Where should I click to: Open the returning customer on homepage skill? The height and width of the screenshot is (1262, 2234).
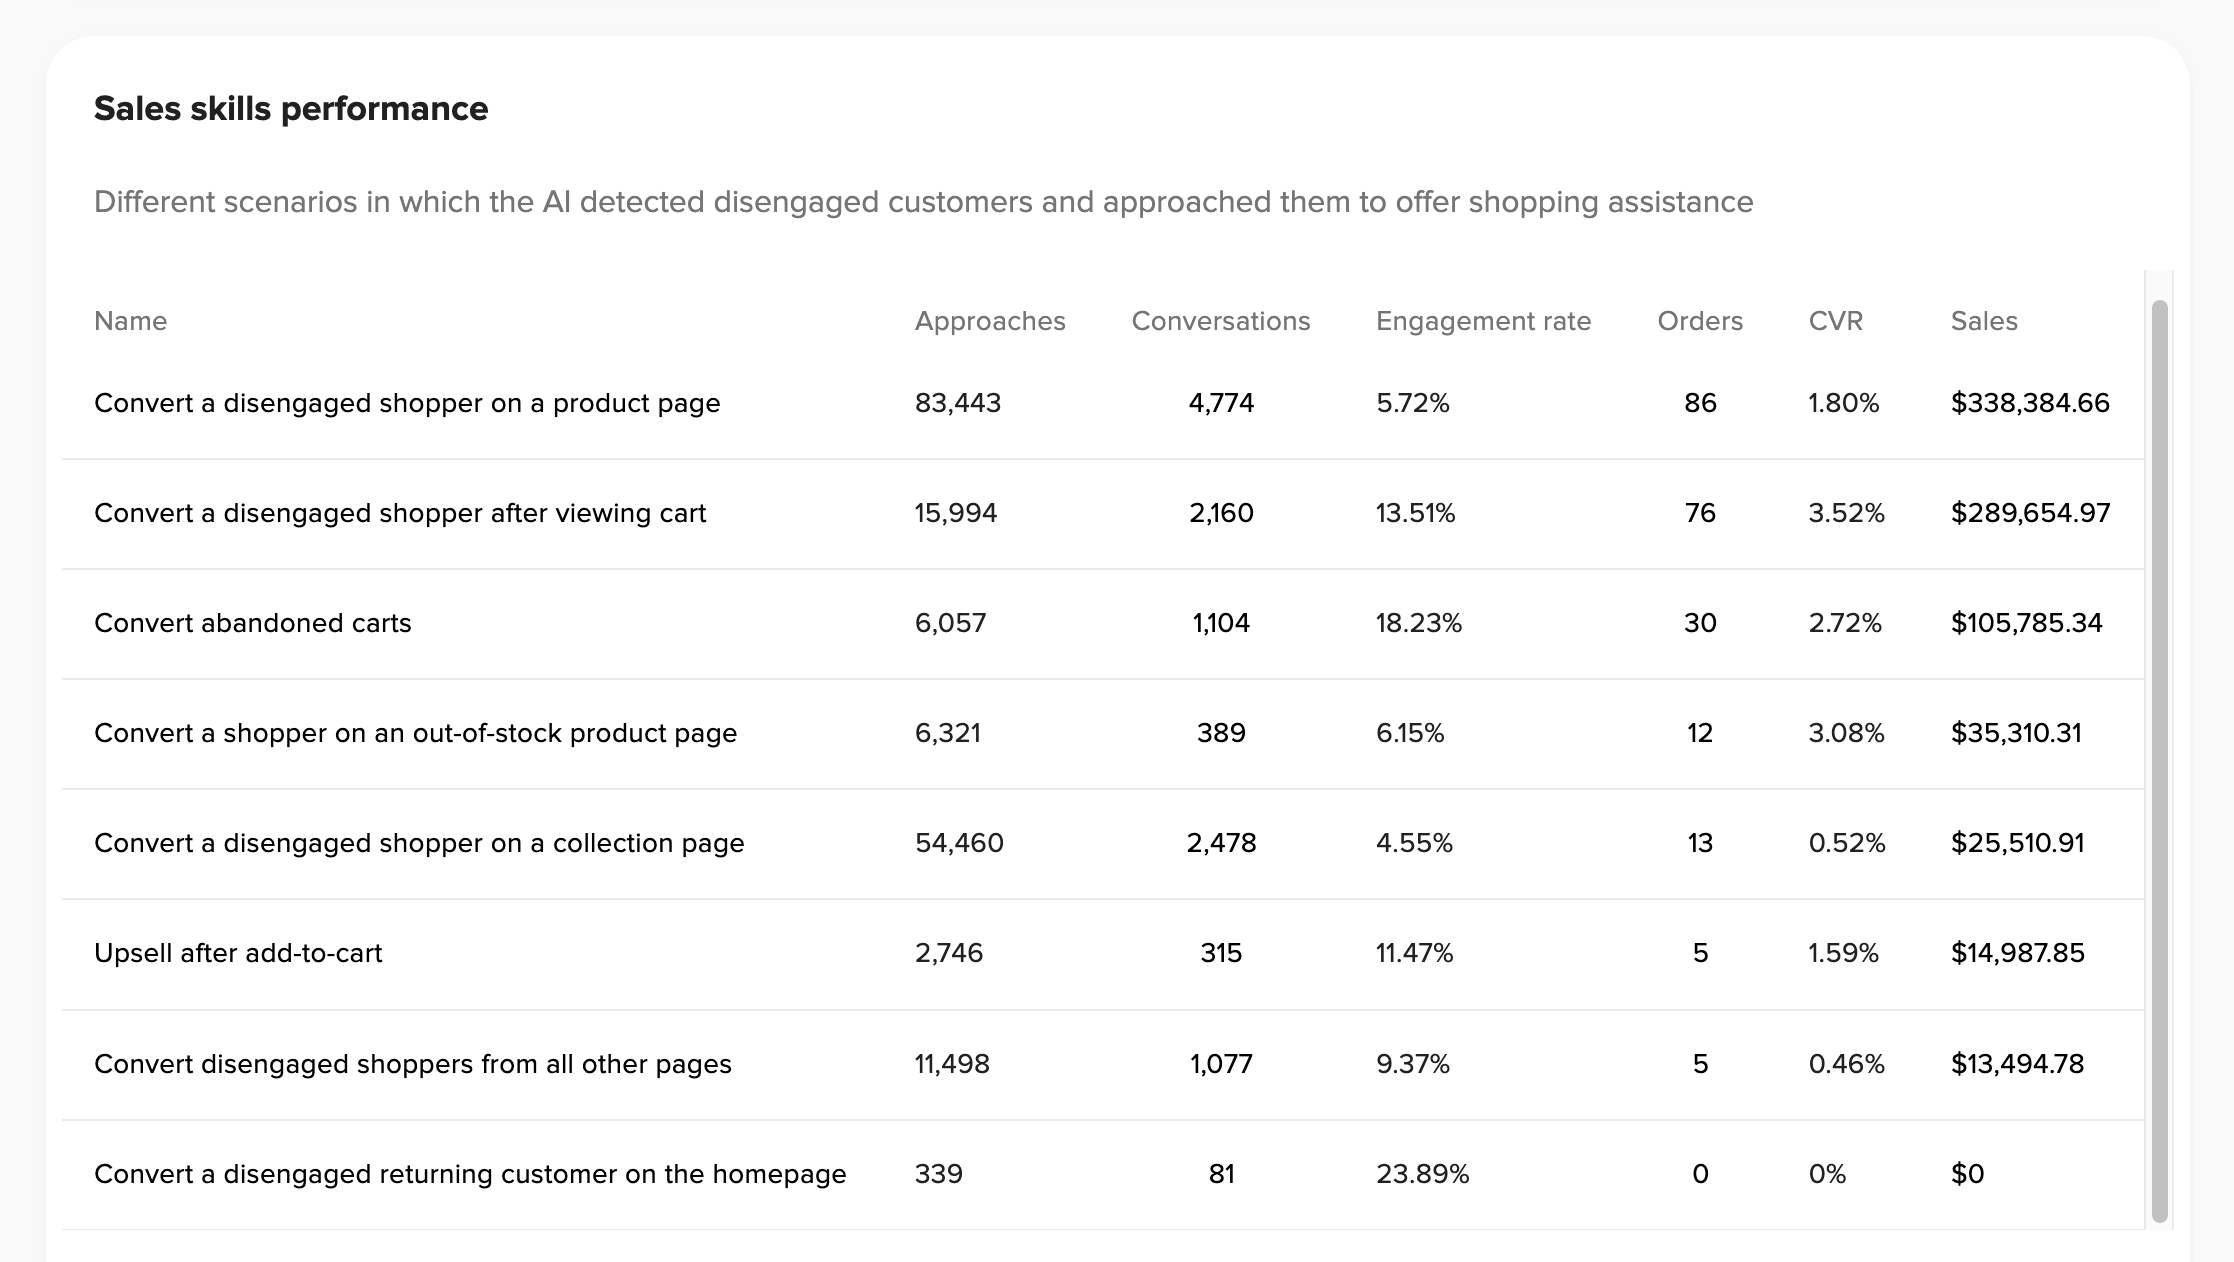[x=470, y=1174]
